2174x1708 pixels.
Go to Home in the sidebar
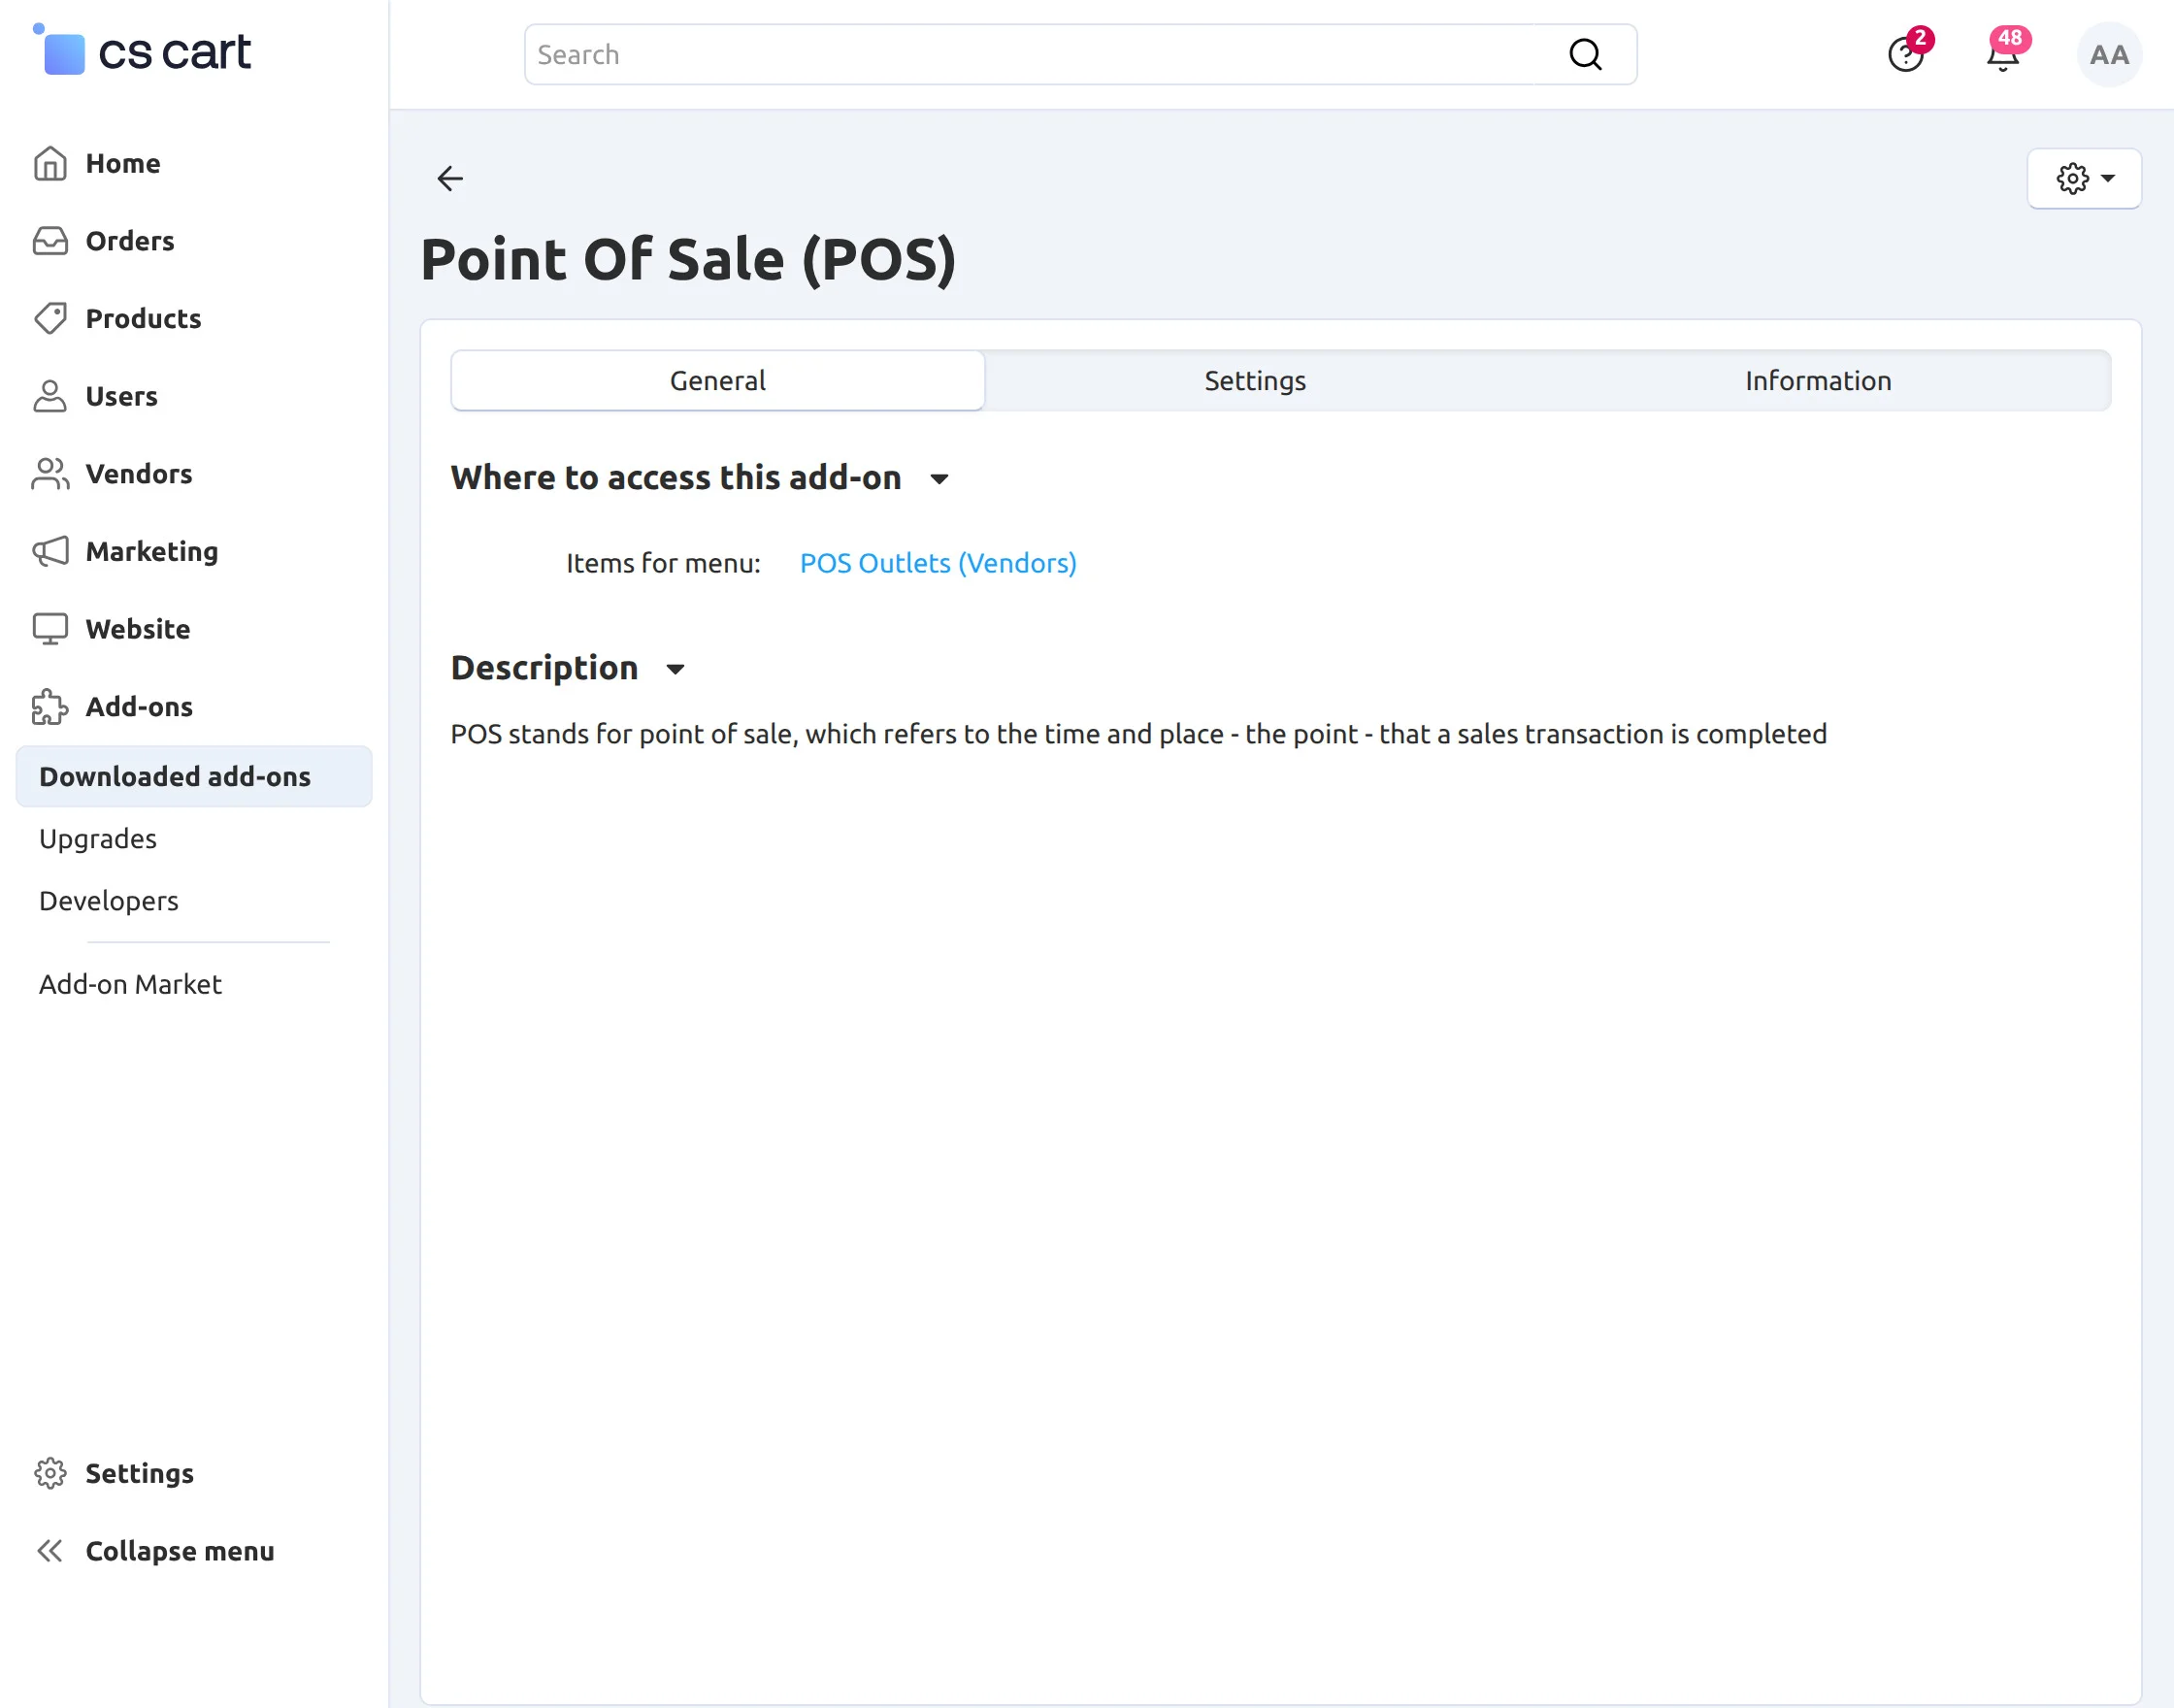122,163
